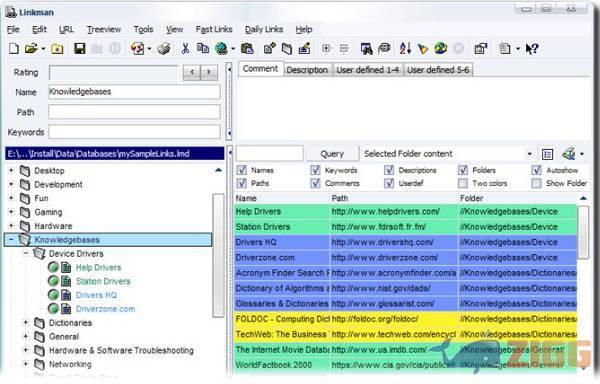Click the printer icon in query bar
The height and width of the screenshot is (384, 600).
pyautogui.click(x=569, y=154)
